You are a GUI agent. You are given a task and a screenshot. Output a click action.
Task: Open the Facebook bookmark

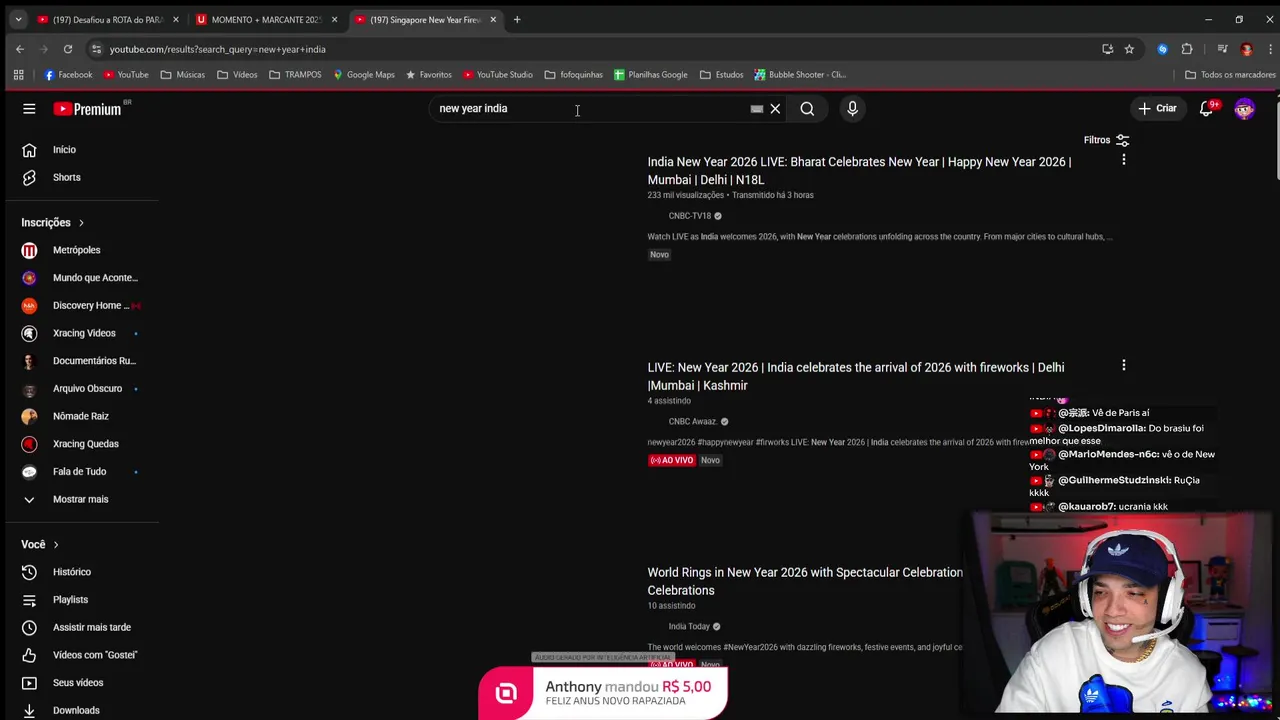[x=68, y=75]
